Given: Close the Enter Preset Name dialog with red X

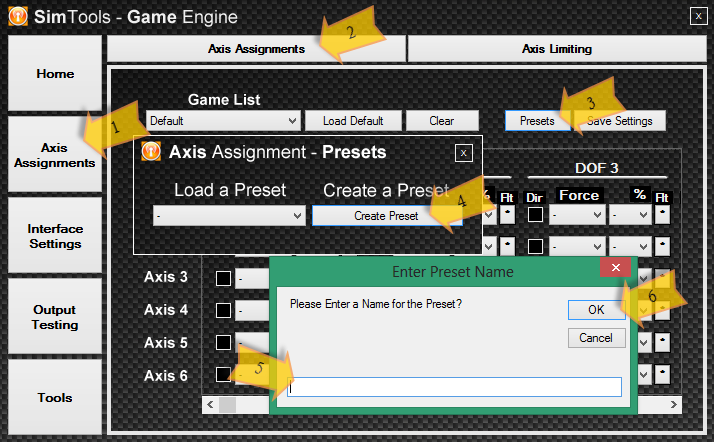Looking at the screenshot, I should pos(615,268).
